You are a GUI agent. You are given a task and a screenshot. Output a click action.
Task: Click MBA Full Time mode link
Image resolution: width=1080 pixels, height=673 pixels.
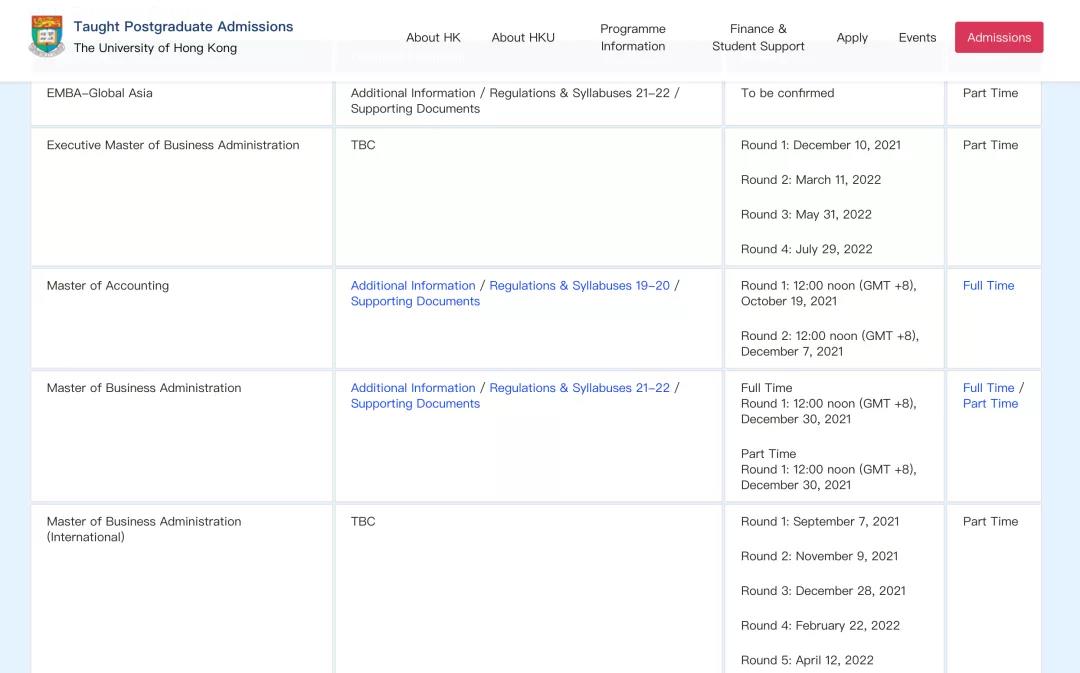(988, 388)
